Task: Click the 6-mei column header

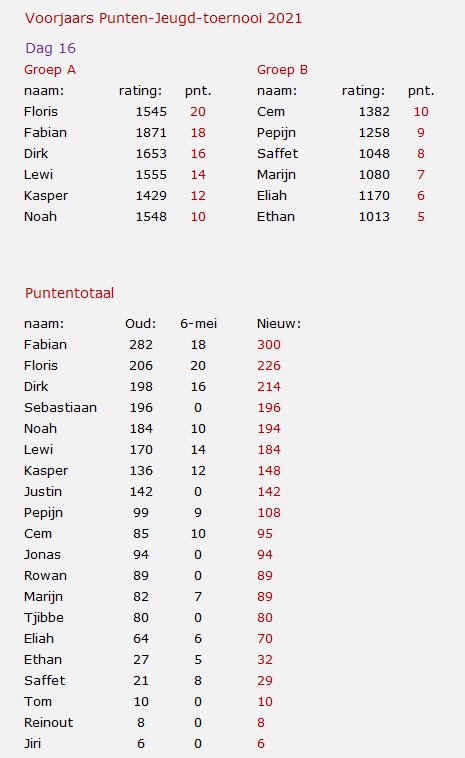Action: coord(198,323)
